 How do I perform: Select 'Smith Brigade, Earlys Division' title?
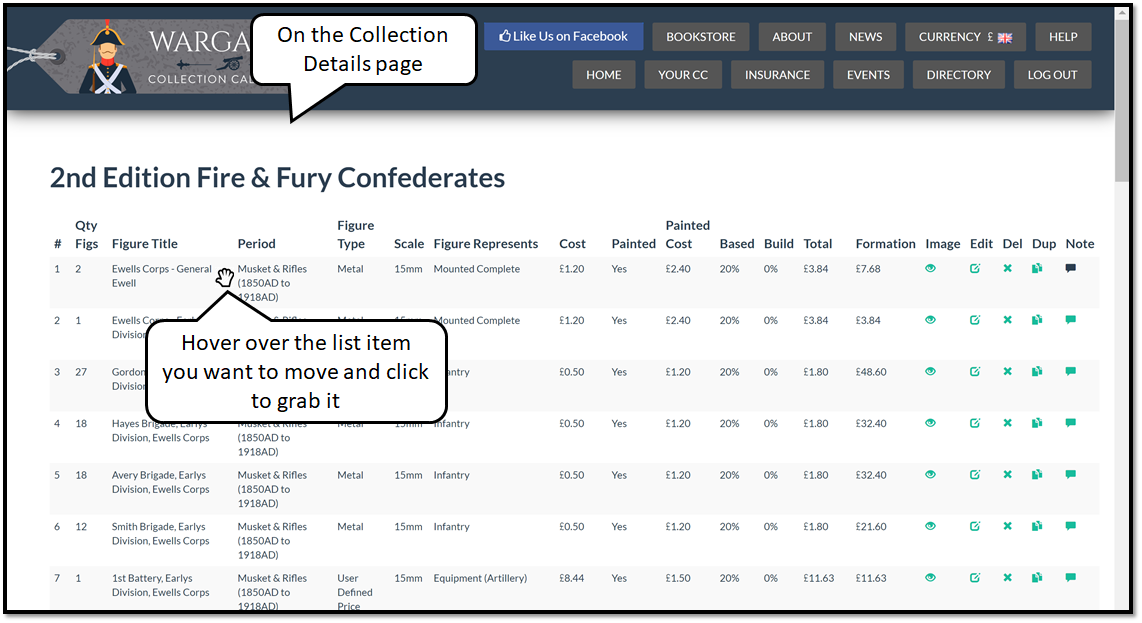[160, 533]
